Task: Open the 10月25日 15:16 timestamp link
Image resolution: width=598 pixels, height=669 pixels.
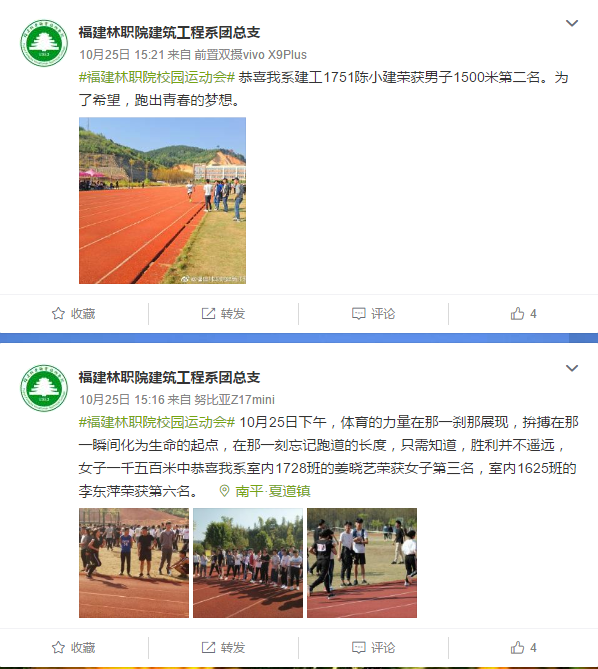Action: pos(122,399)
